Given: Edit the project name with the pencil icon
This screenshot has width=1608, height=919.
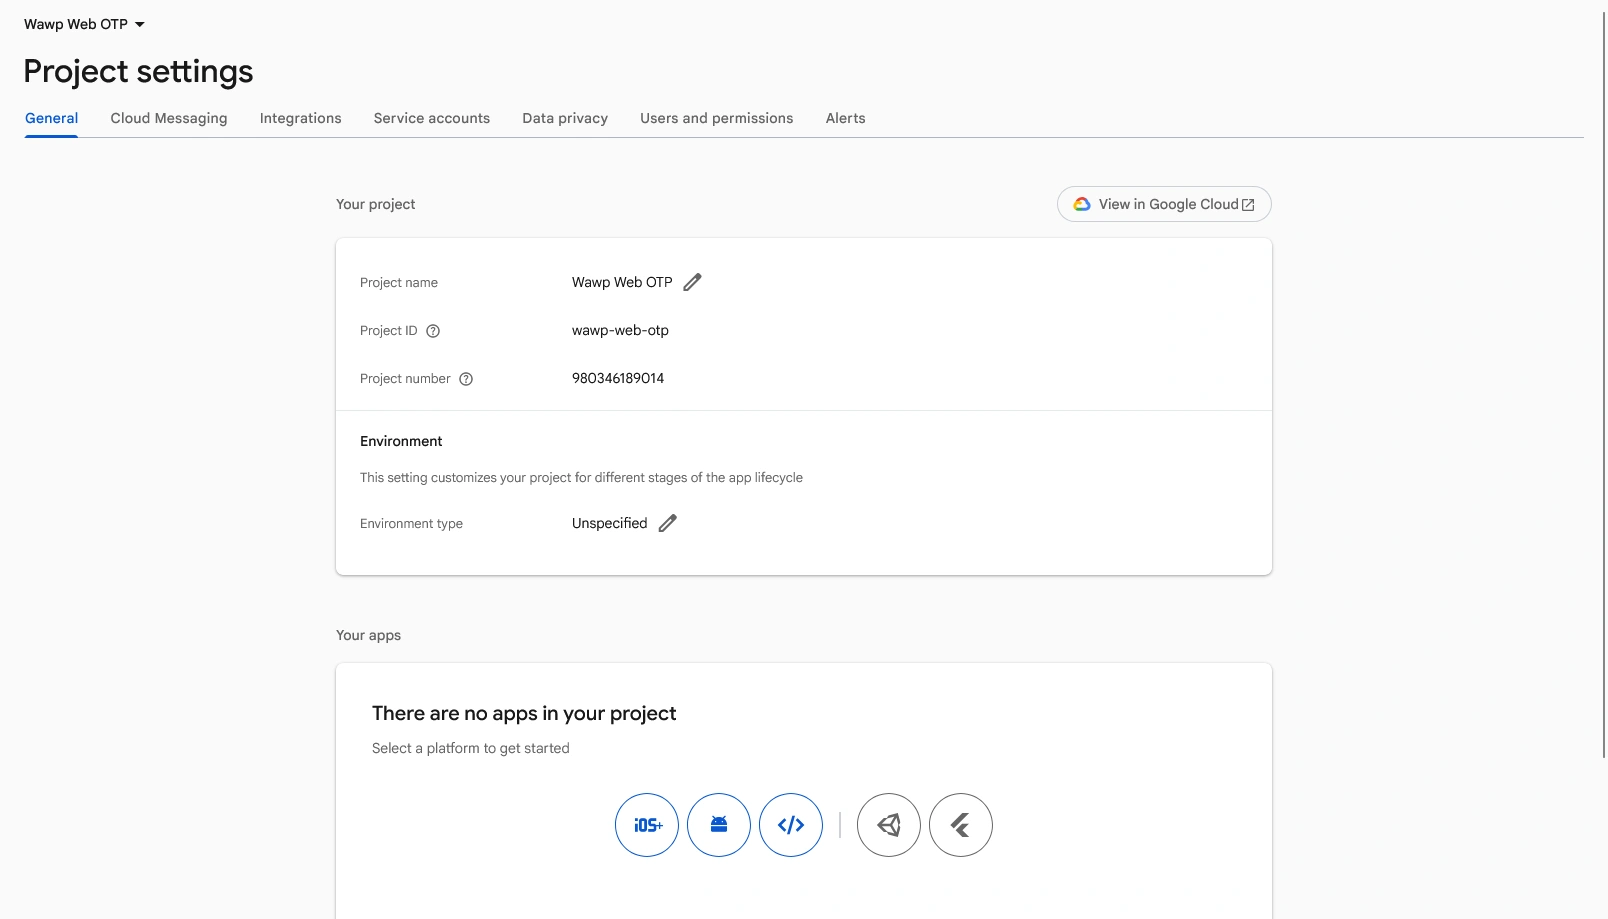Looking at the screenshot, I should point(692,282).
